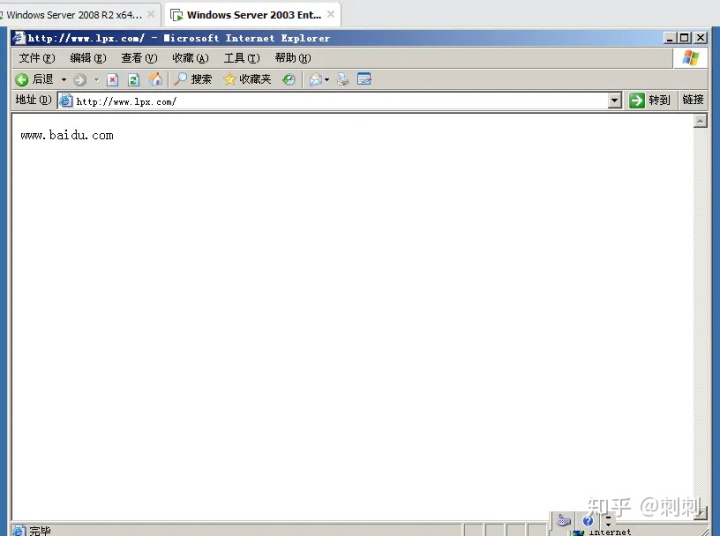Maximize the Internet Explorer window

[x=685, y=38]
